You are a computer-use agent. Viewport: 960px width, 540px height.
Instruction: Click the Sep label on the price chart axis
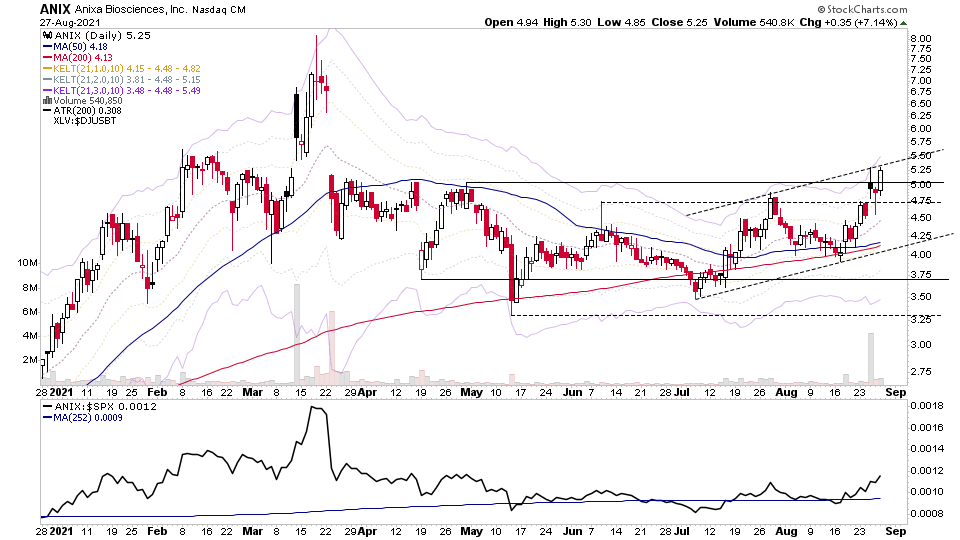coord(896,392)
